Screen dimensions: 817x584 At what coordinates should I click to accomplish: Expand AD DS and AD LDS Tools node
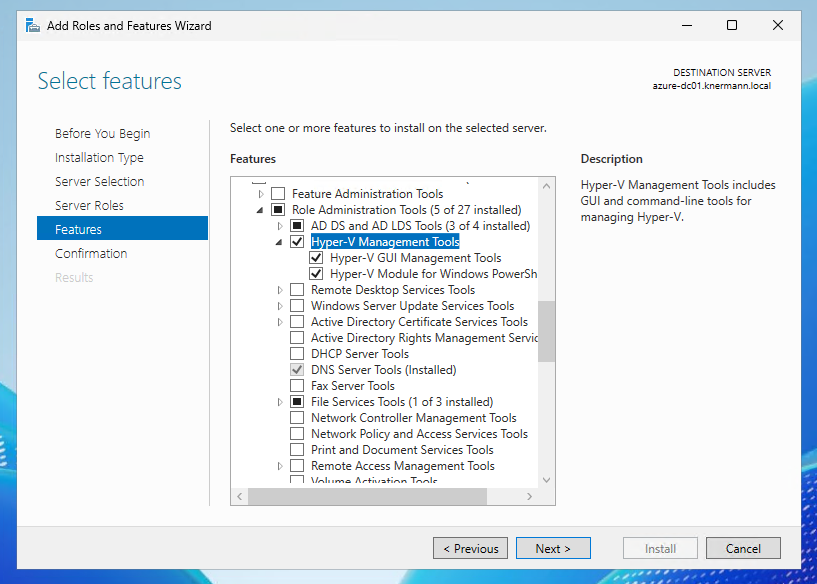coord(280,226)
